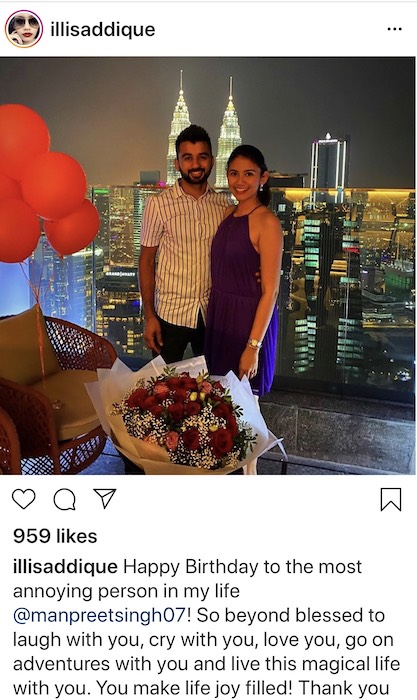Tap the couple in the post photo
Image resolution: width=417 pixels, height=700 pixels.
pyautogui.click(x=211, y=259)
